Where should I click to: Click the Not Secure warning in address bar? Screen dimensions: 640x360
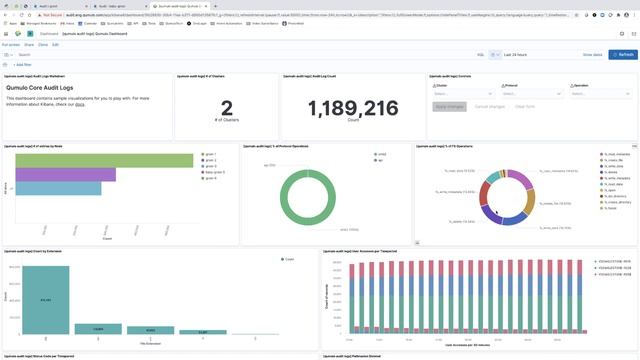(50, 15)
